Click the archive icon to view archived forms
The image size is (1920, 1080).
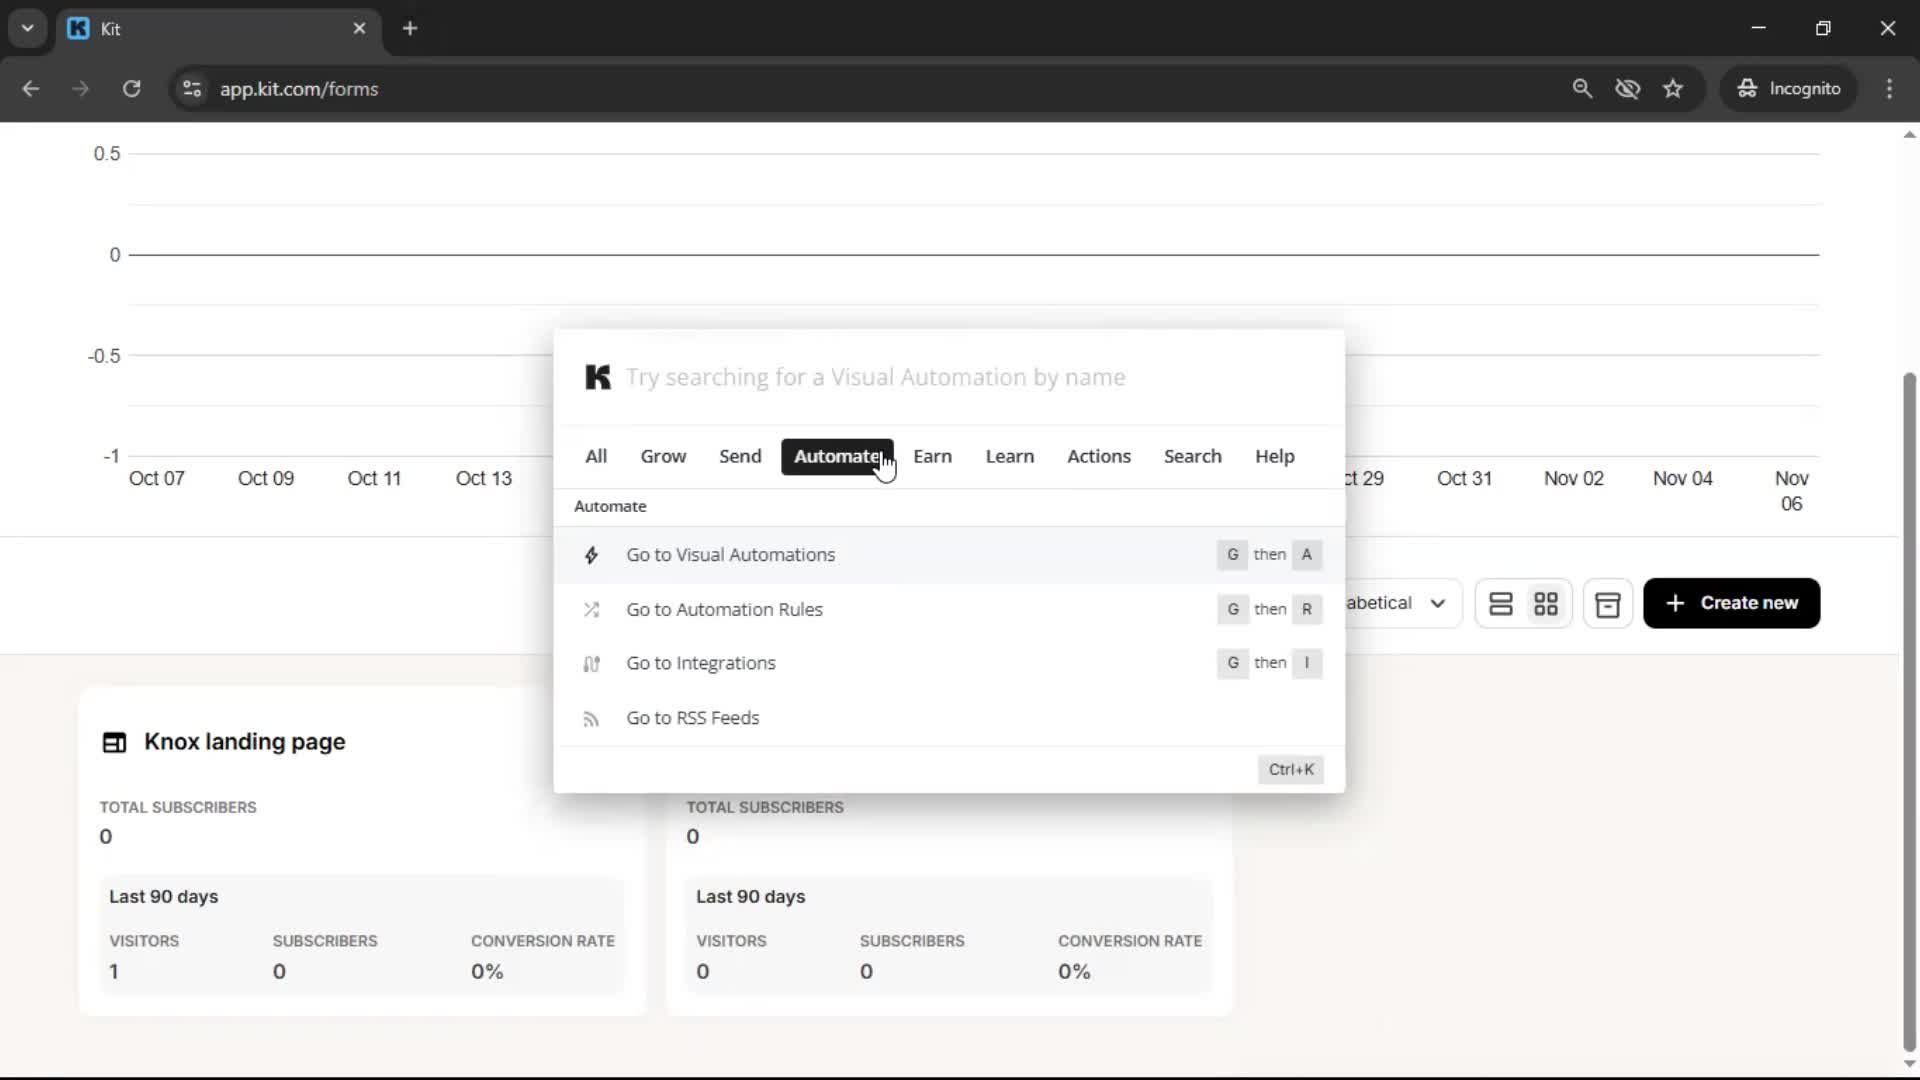click(1607, 603)
